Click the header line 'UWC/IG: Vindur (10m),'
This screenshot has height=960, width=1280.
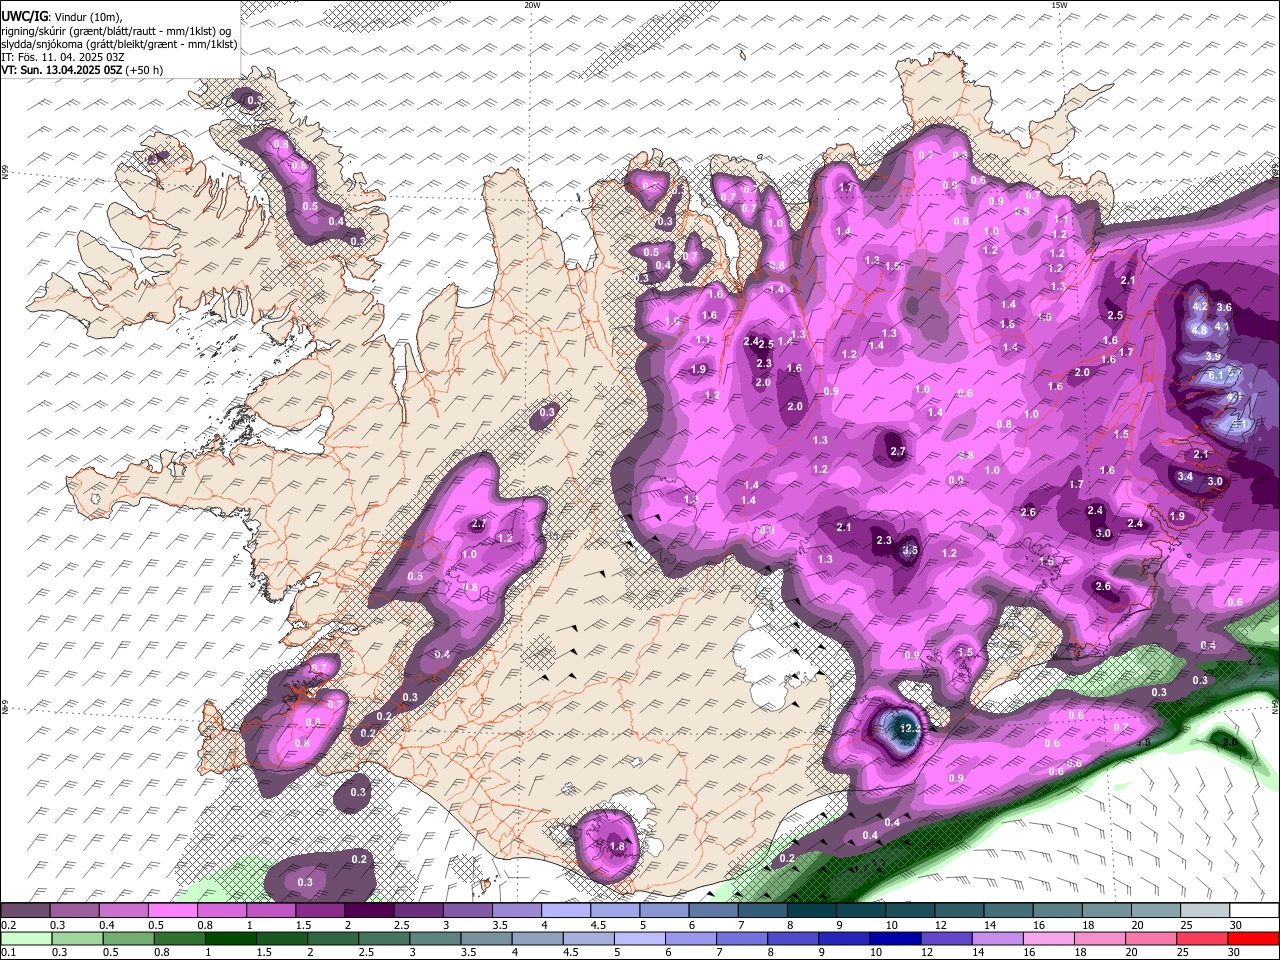click(x=62, y=17)
